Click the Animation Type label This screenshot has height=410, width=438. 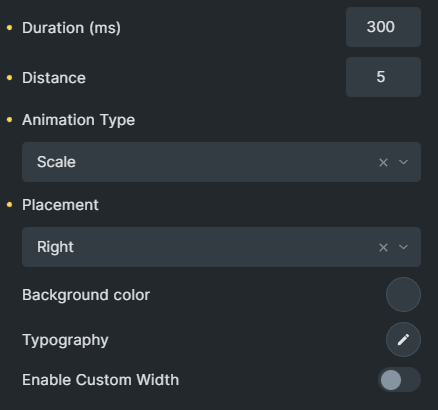[x=79, y=120]
